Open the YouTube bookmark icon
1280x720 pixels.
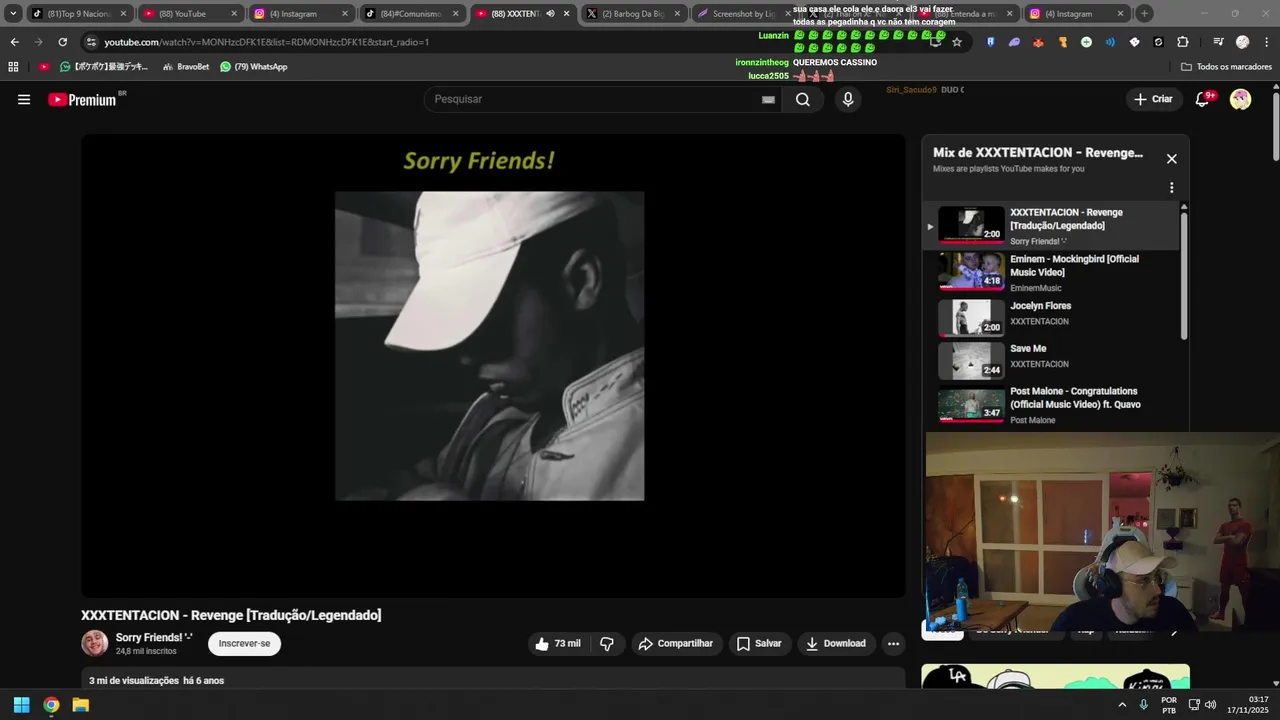click(x=44, y=67)
